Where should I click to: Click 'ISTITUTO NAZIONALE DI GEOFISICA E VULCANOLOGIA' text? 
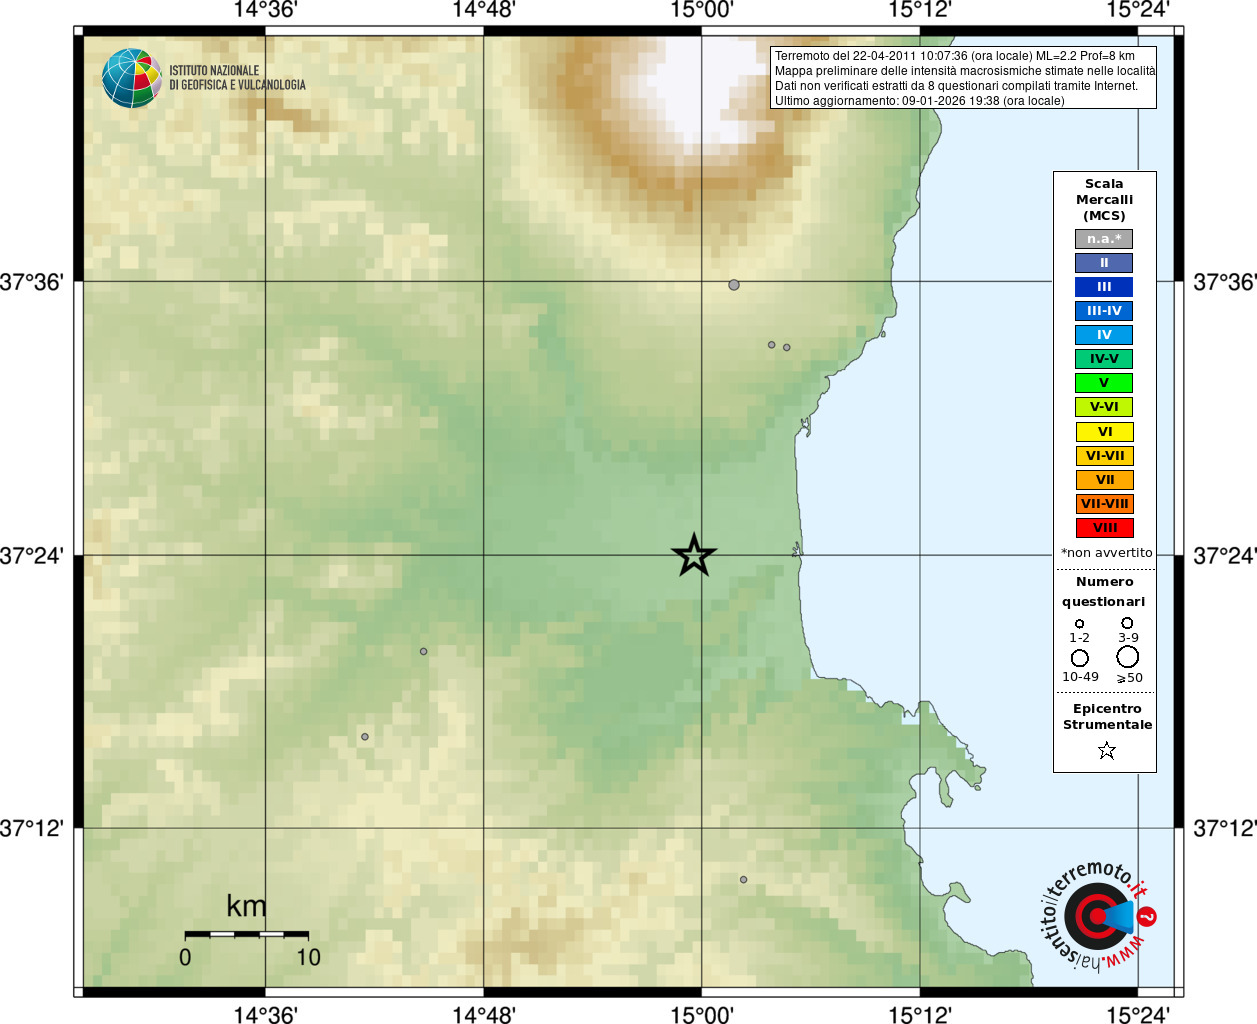pyautogui.click(x=237, y=78)
